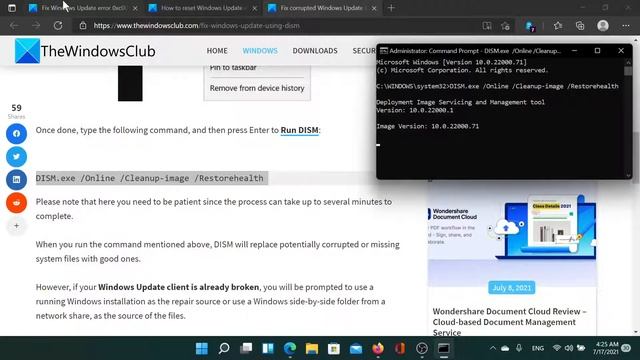Open Microsoft Edge from taskbar

pos(290,348)
